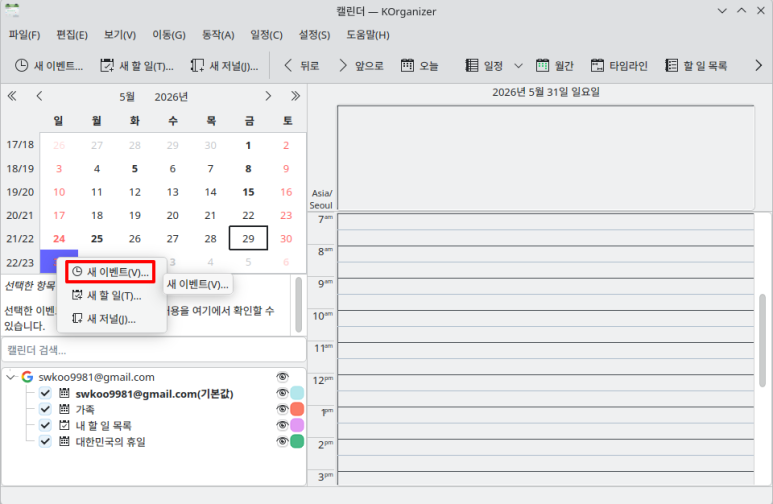Collapse the swkoo9981@gmail.com account tree
The image size is (773, 504).
point(11,377)
